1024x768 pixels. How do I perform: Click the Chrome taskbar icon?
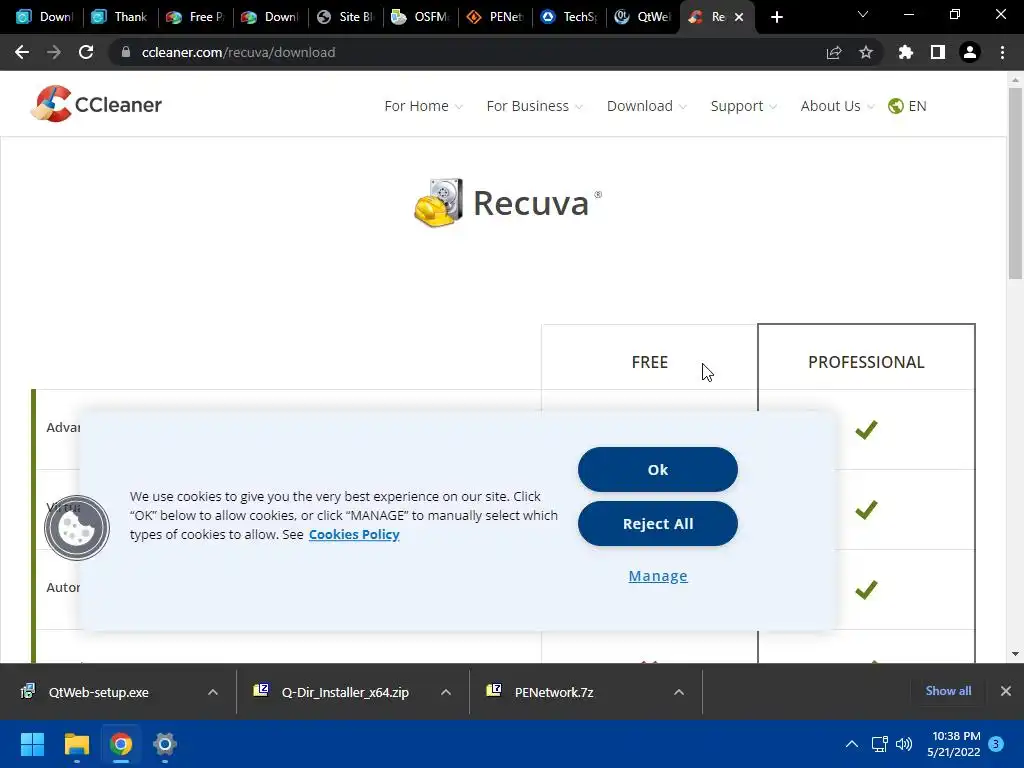coord(121,744)
